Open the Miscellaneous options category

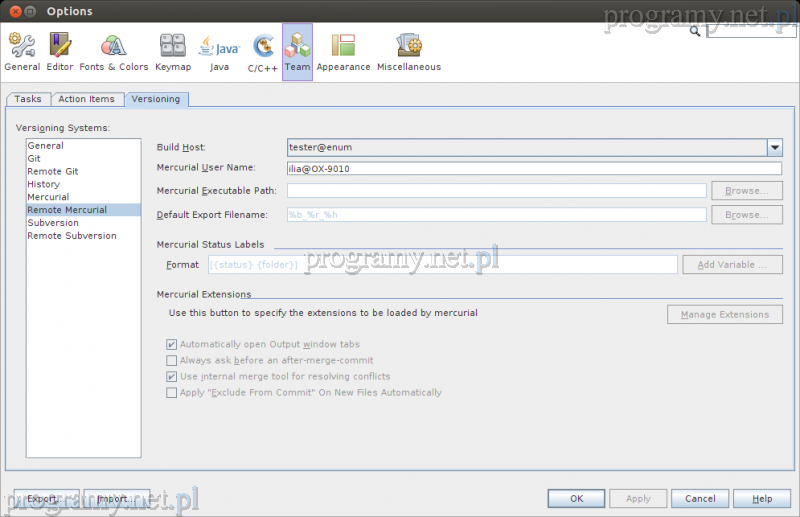408,52
